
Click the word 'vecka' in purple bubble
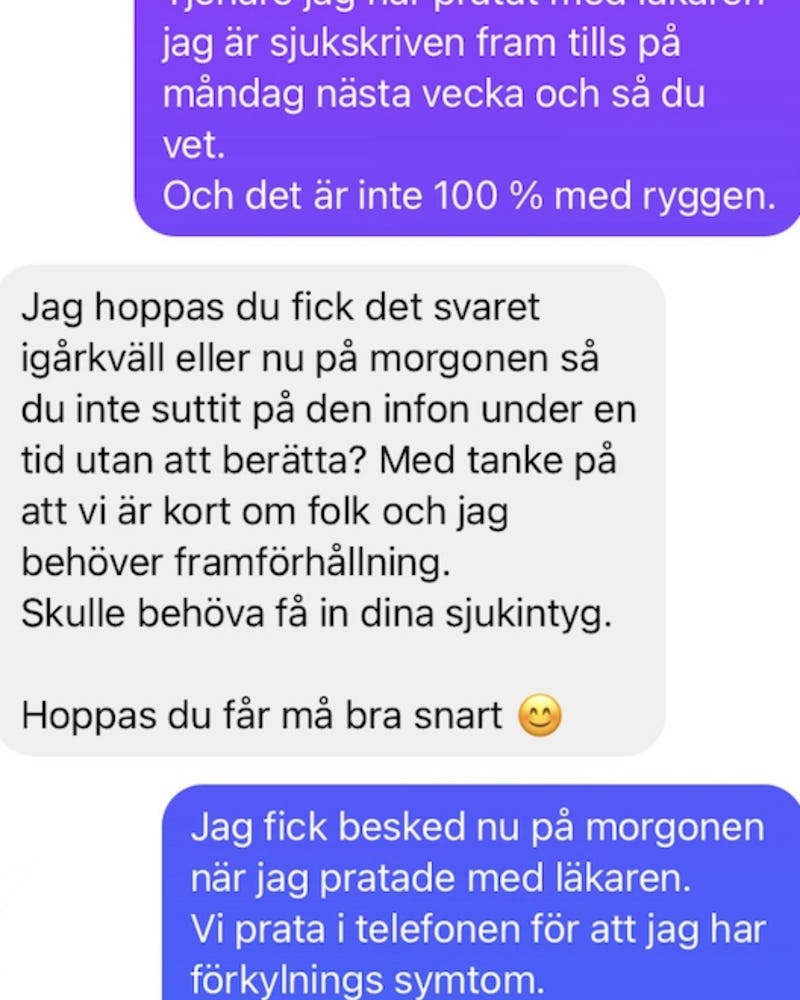(x=470, y=94)
